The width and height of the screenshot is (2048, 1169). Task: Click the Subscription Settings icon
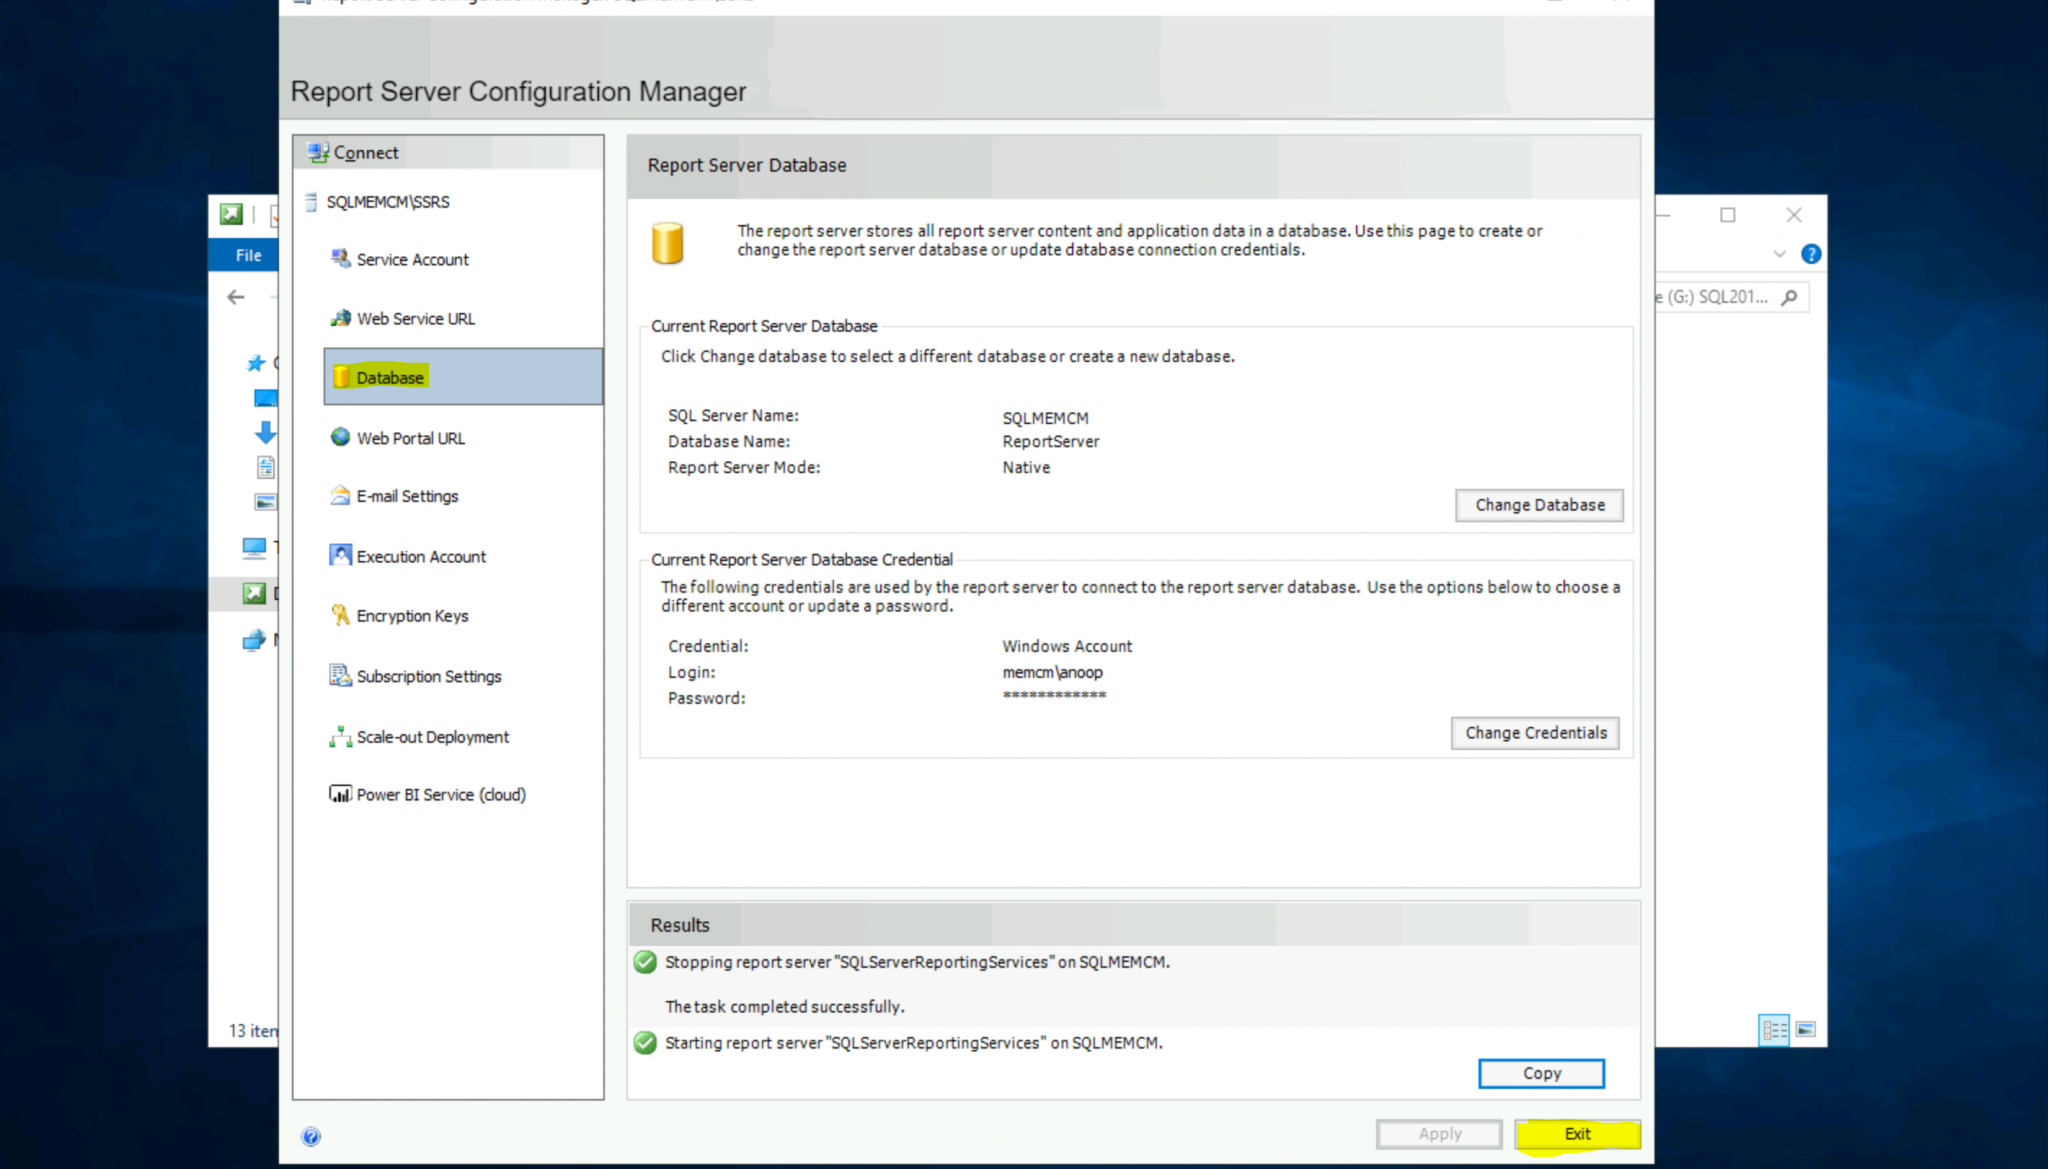click(x=340, y=675)
